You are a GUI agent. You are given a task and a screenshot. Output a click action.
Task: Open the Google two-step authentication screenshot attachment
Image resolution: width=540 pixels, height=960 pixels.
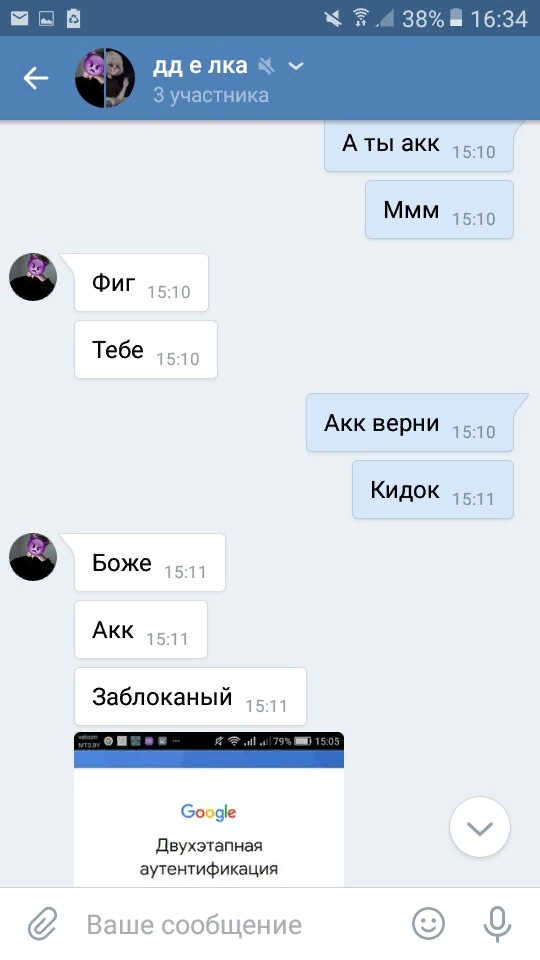click(x=209, y=809)
